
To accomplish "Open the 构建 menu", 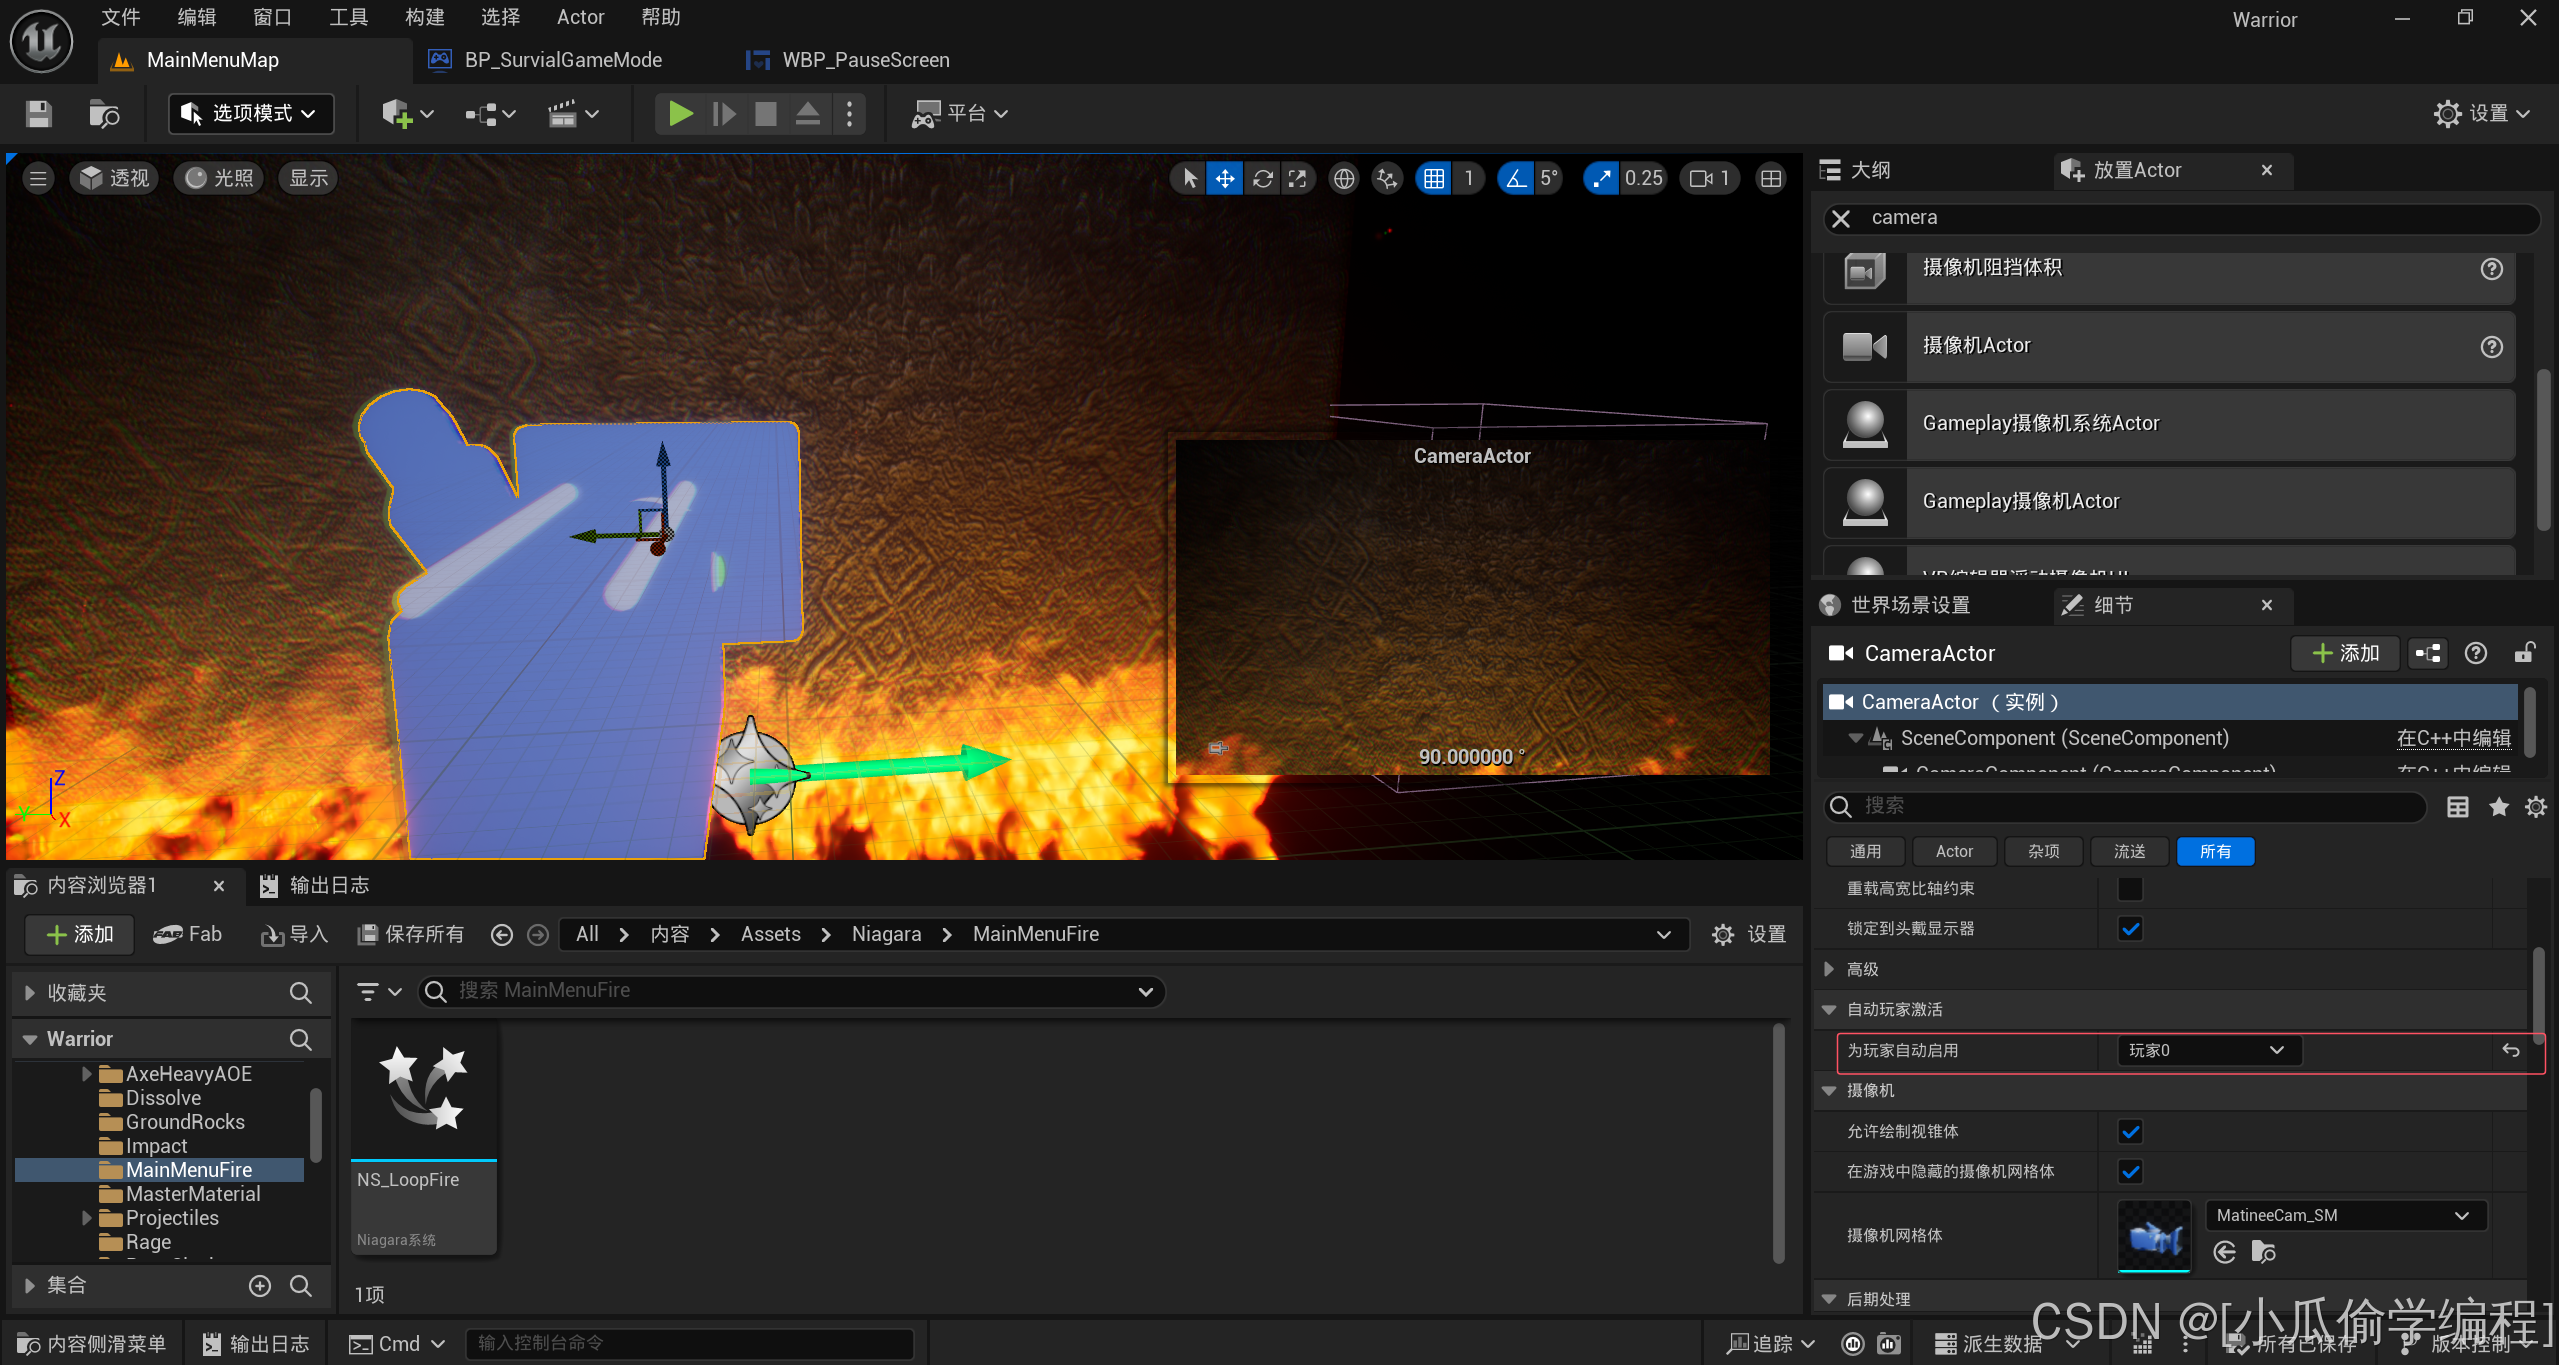I will click(x=424, y=17).
